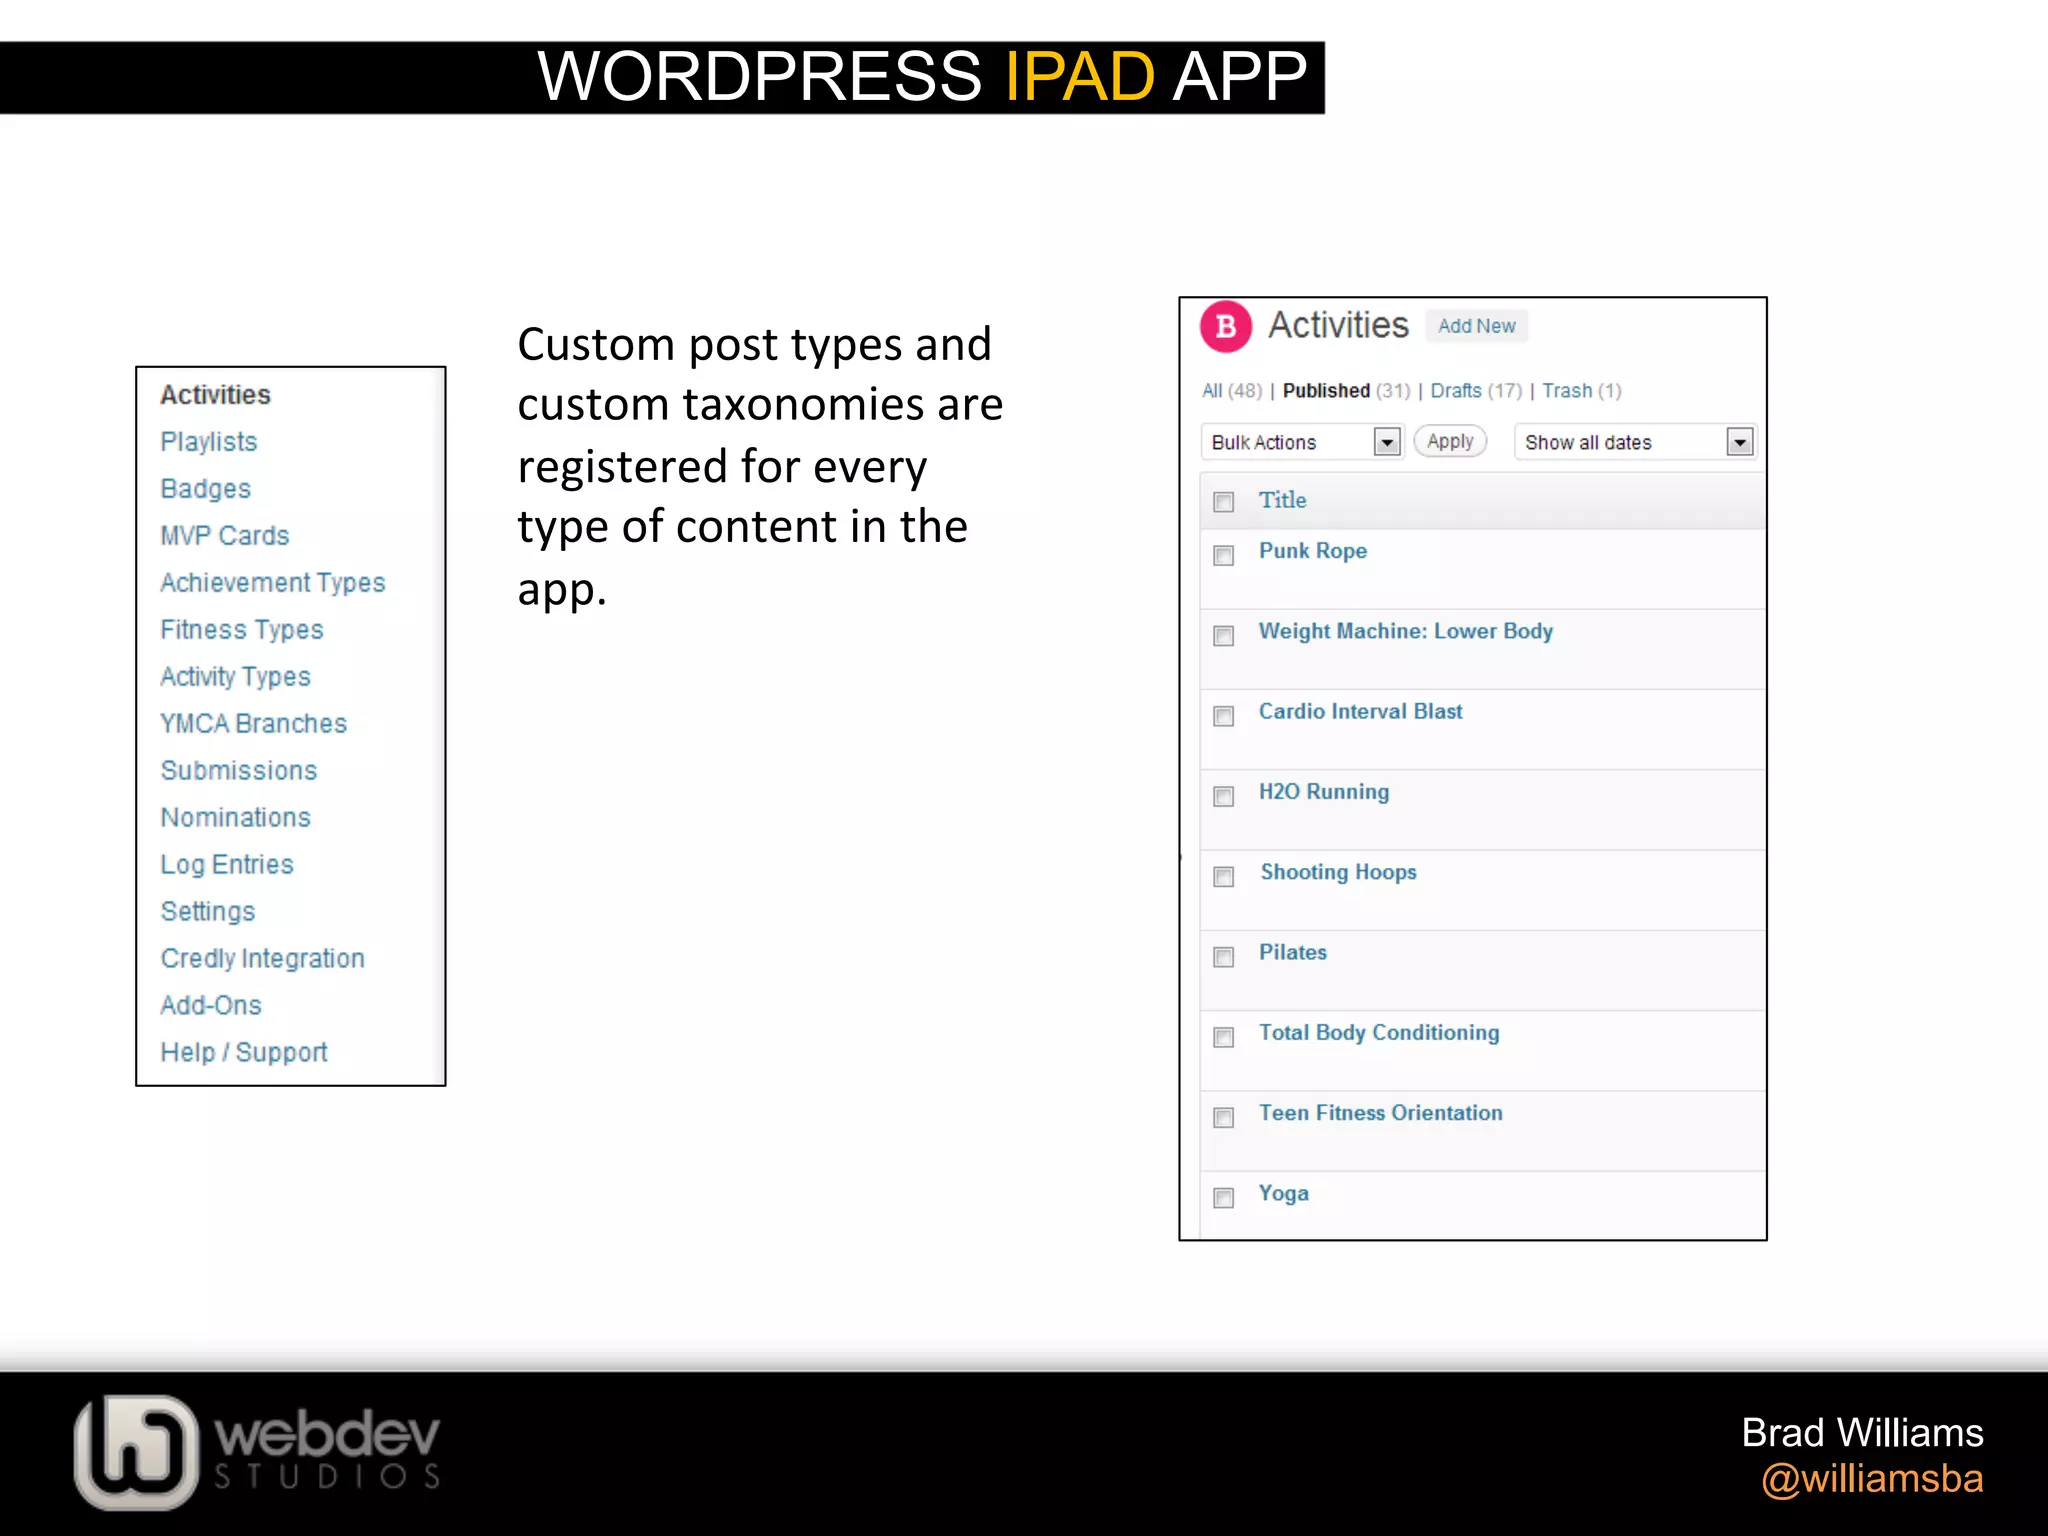The image size is (2048, 1536).
Task: Select MVP Cards in the sidebar
Action: [x=225, y=536]
